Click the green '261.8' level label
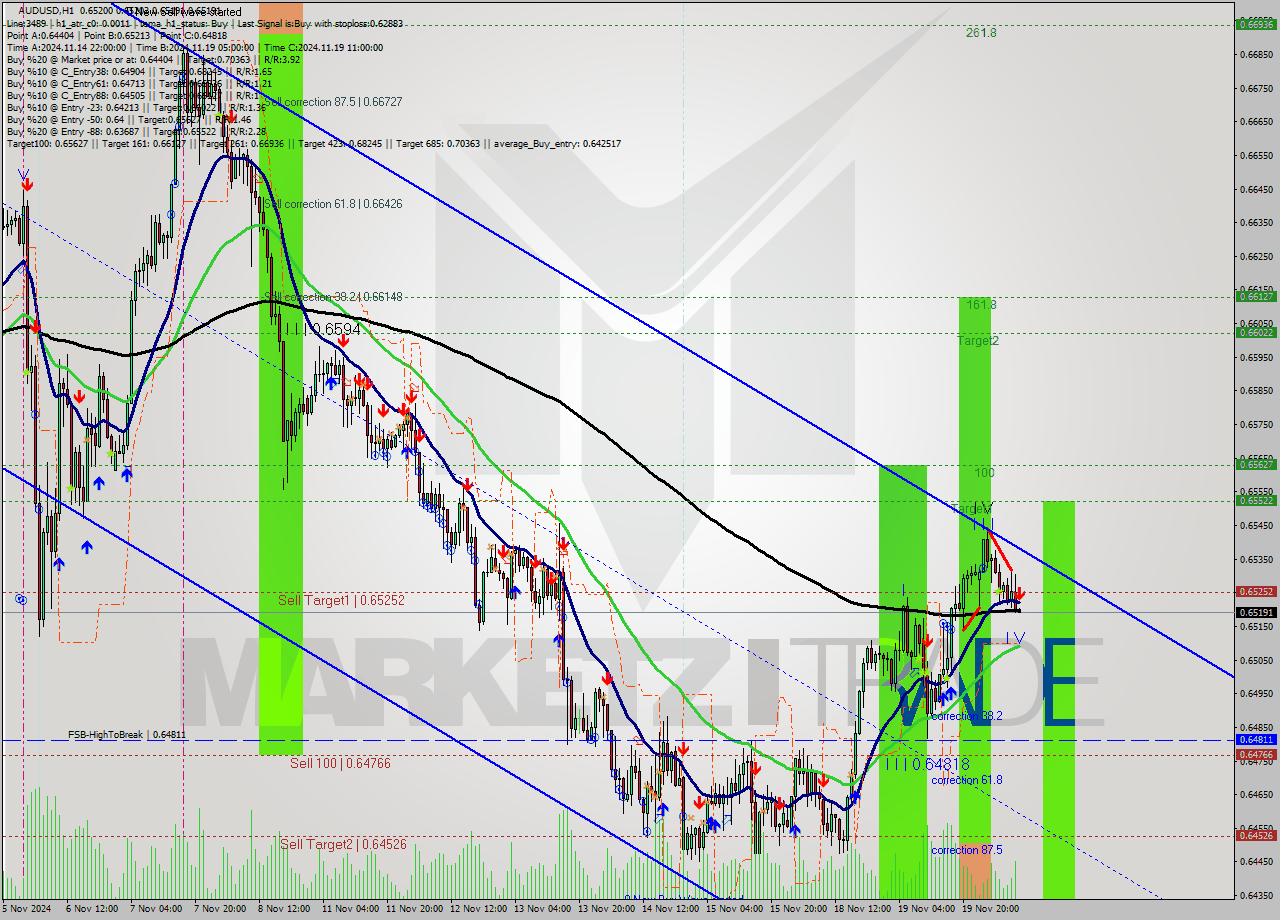Screen dimensions: 1280x920 (981, 32)
